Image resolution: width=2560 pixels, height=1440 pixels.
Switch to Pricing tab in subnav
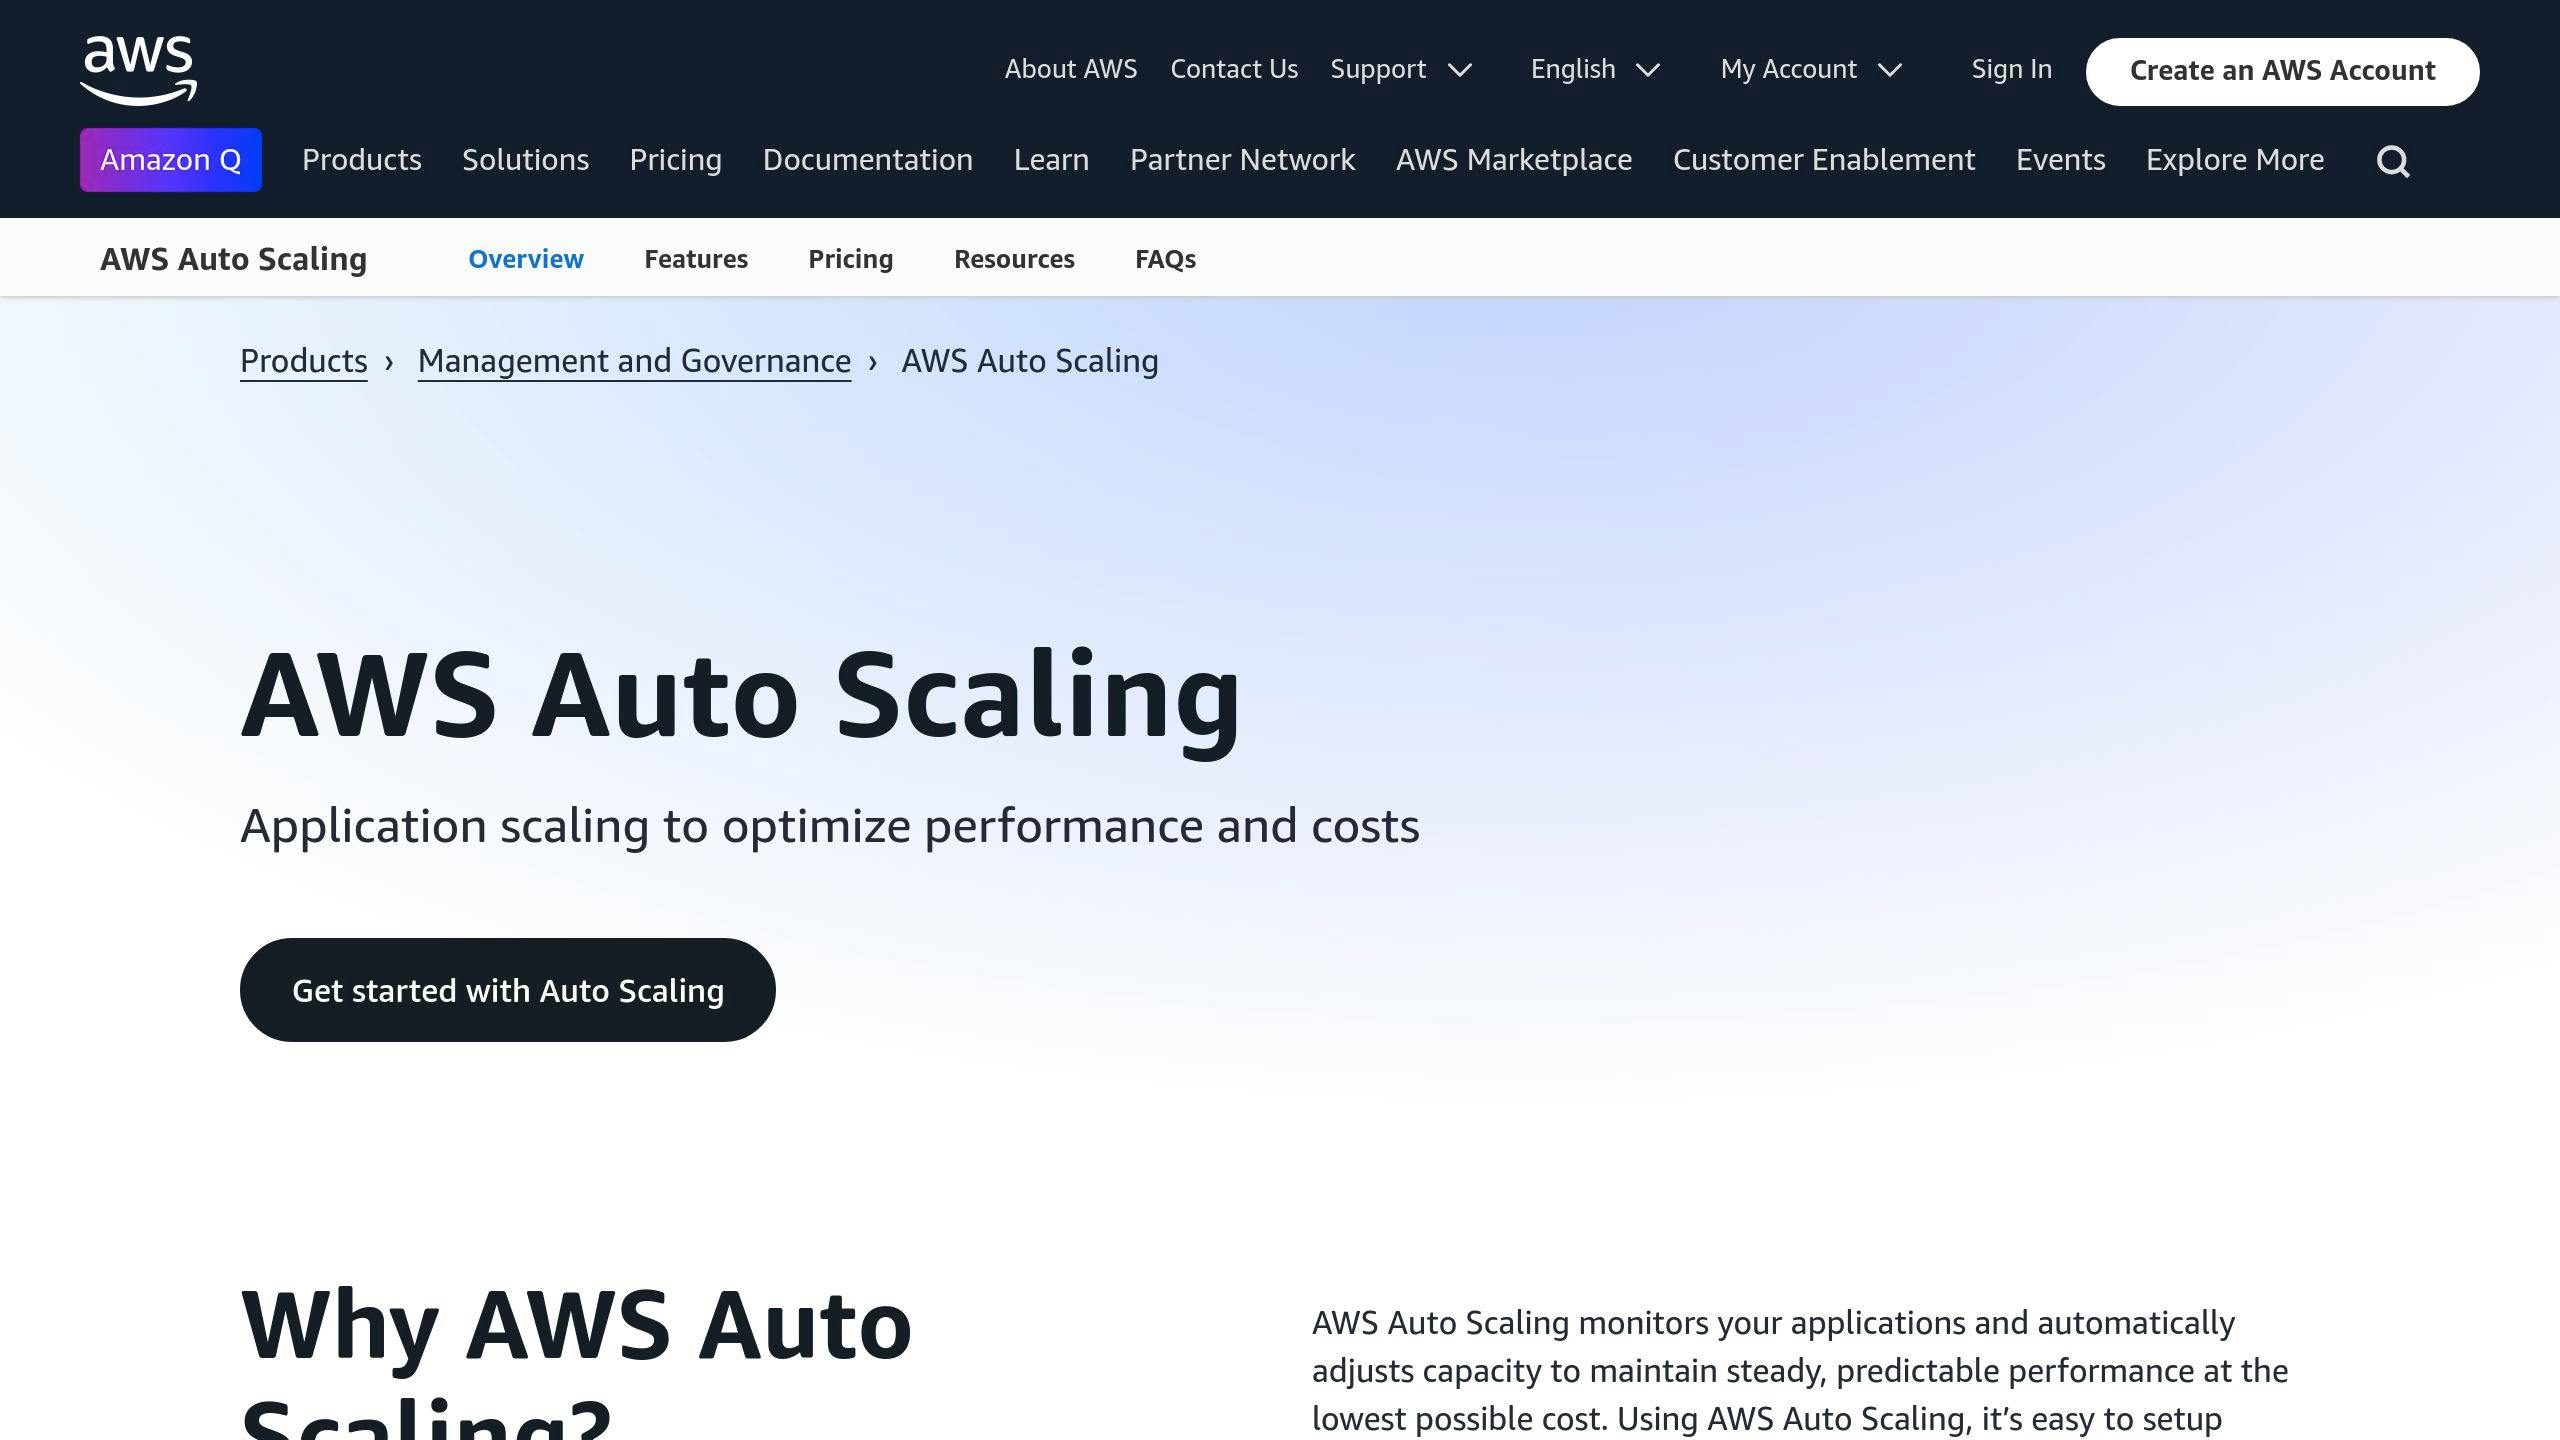851,259
